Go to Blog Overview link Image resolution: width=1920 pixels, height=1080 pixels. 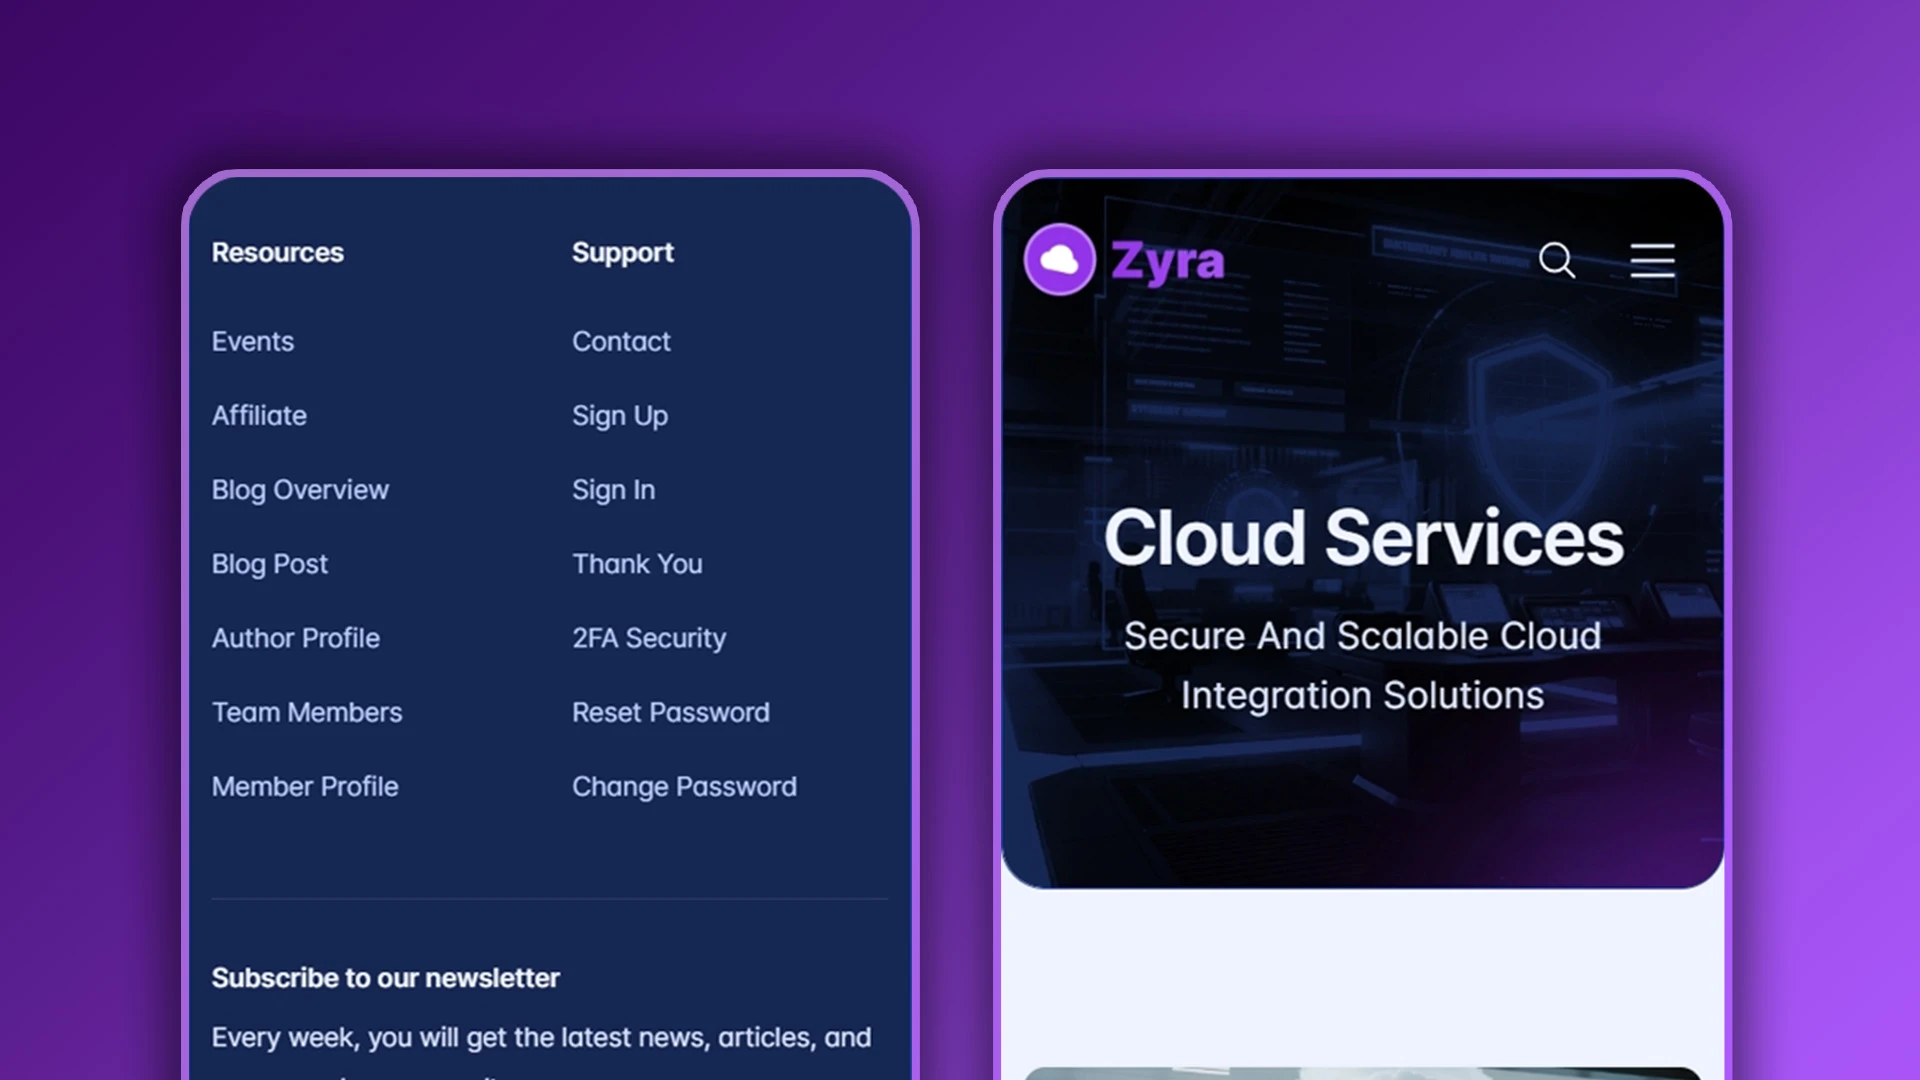click(x=300, y=490)
